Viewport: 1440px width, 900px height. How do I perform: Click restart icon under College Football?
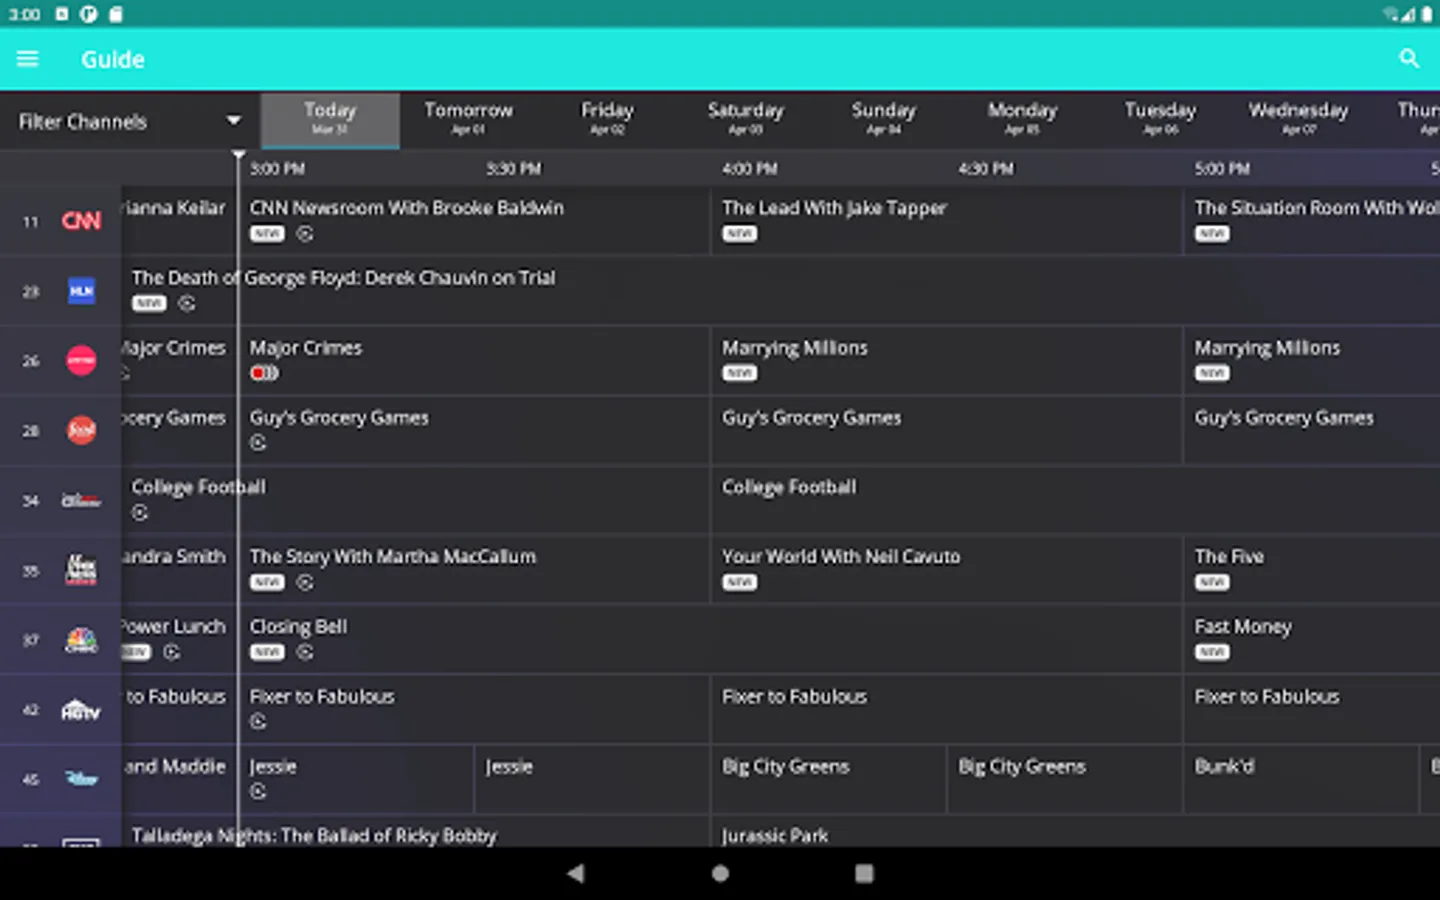(x=140, y=512)
